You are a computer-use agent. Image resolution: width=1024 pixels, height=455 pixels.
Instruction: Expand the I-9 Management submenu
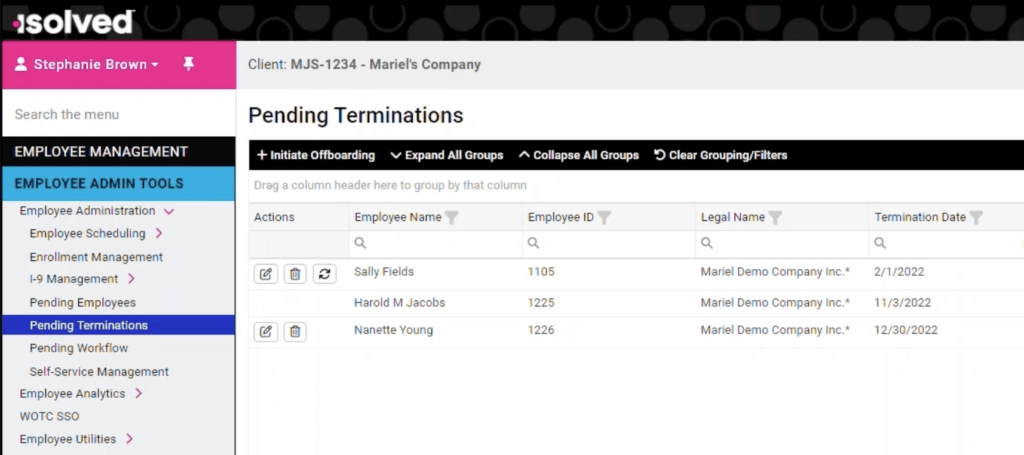pyautogui.click(x=131, y=279)
